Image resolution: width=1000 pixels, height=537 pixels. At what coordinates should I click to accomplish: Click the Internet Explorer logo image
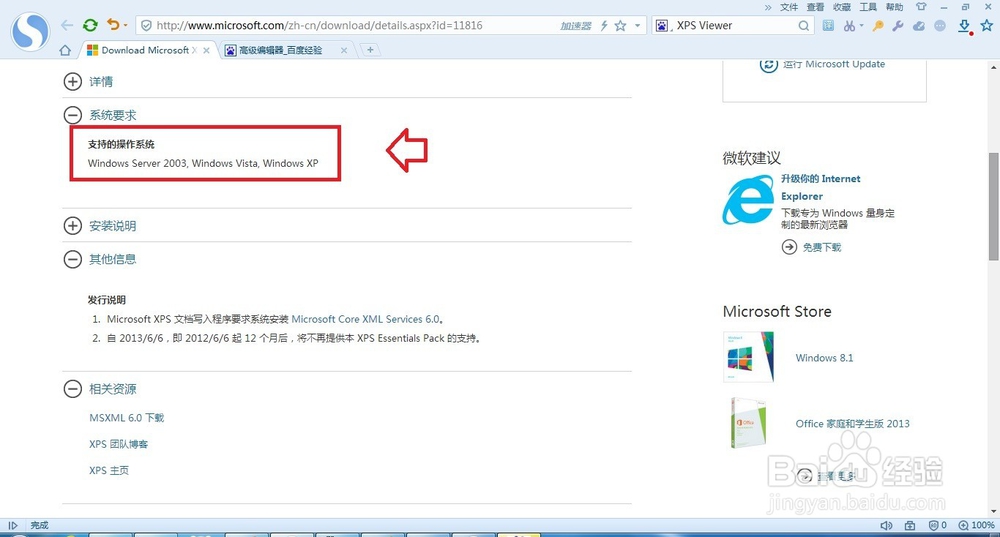(x=747, y=200)
